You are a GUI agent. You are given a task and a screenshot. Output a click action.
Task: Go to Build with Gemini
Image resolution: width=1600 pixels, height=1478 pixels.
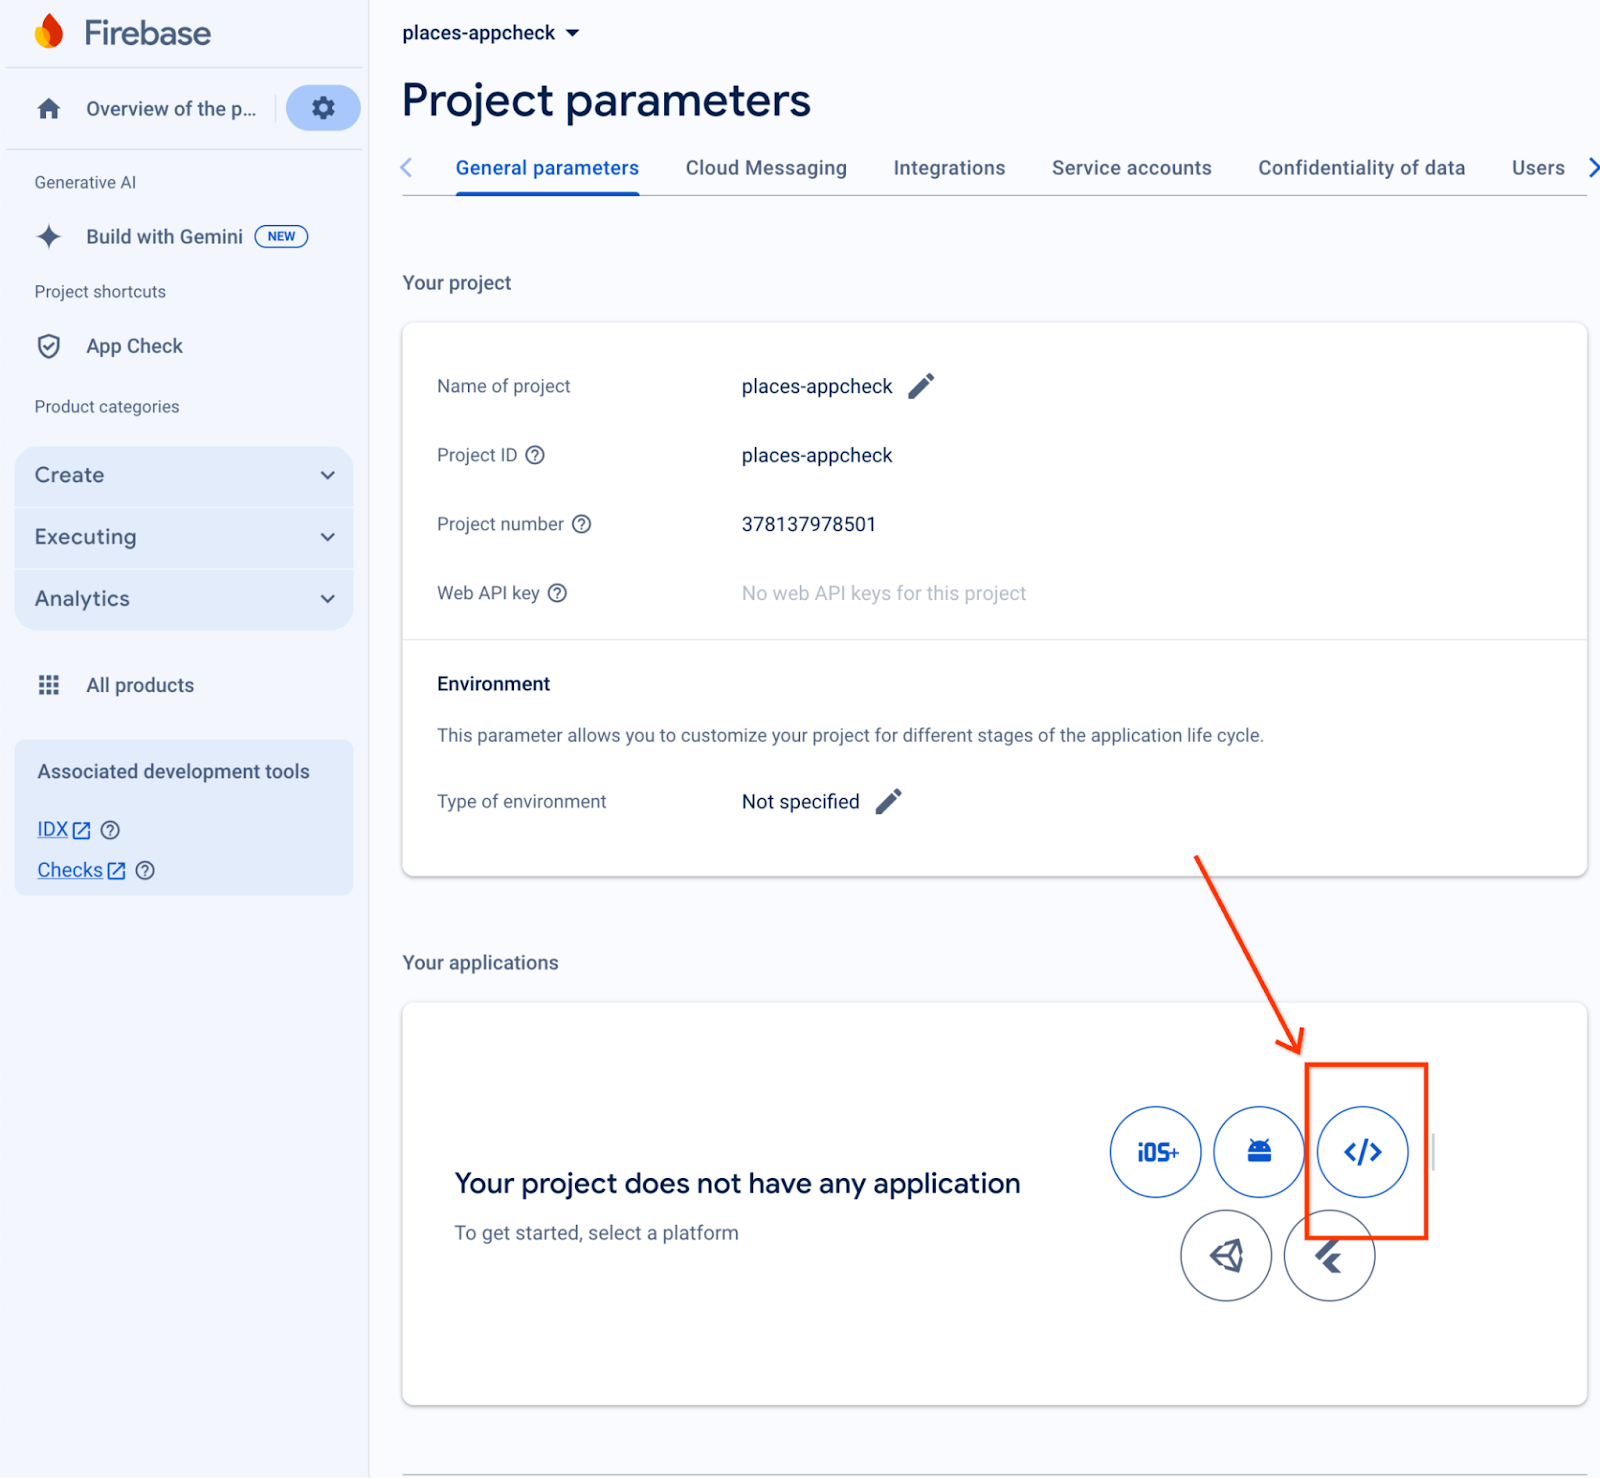[164, 237]
